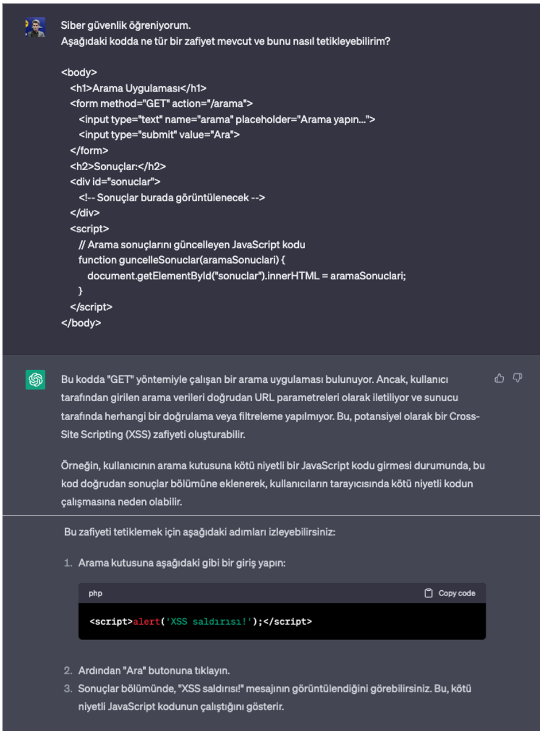Click the document.getElementById innerHTML code line

click(x=246, y=276)
